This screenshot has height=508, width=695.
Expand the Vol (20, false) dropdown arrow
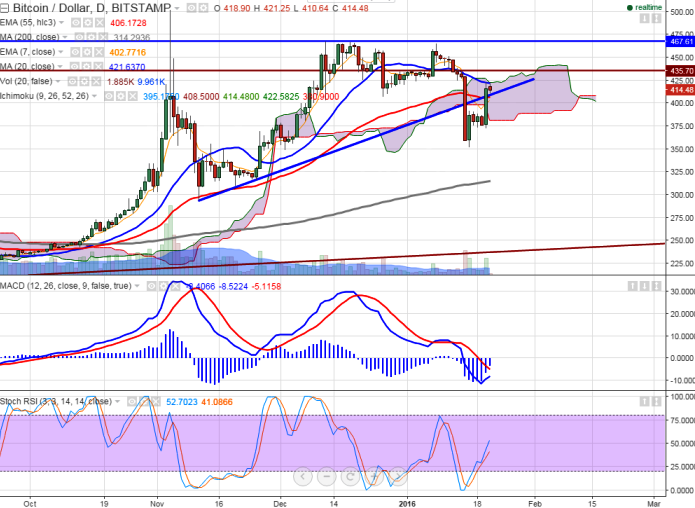point(58,81)
